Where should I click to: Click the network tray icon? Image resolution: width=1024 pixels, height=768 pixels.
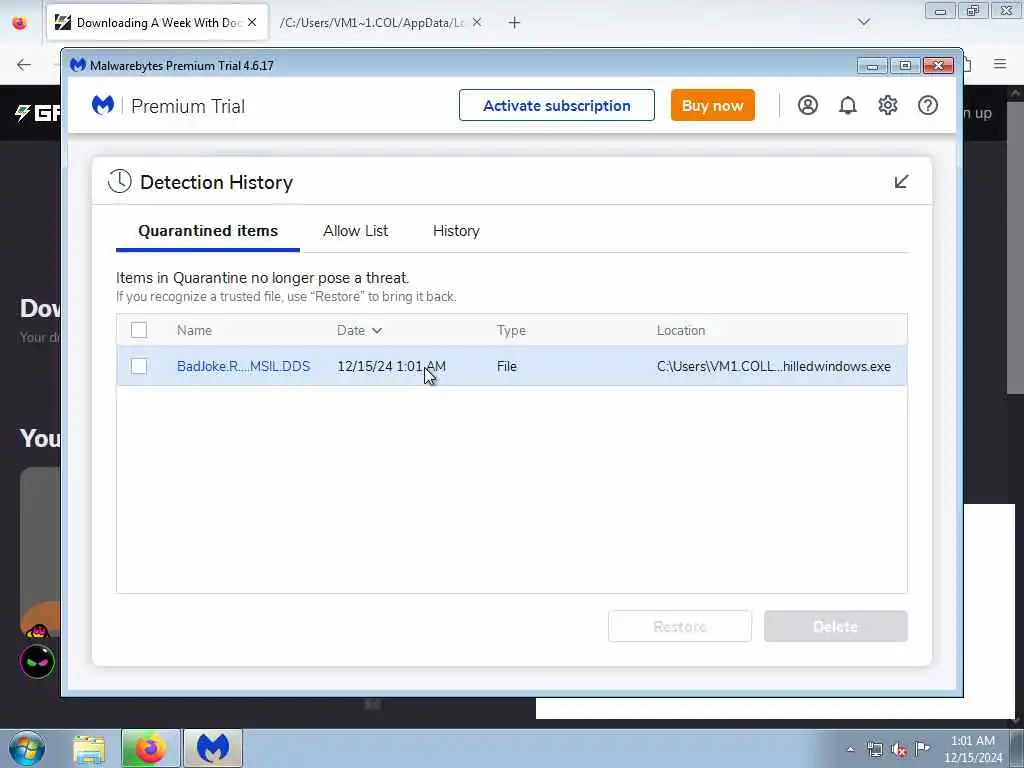tap(874, 750)
